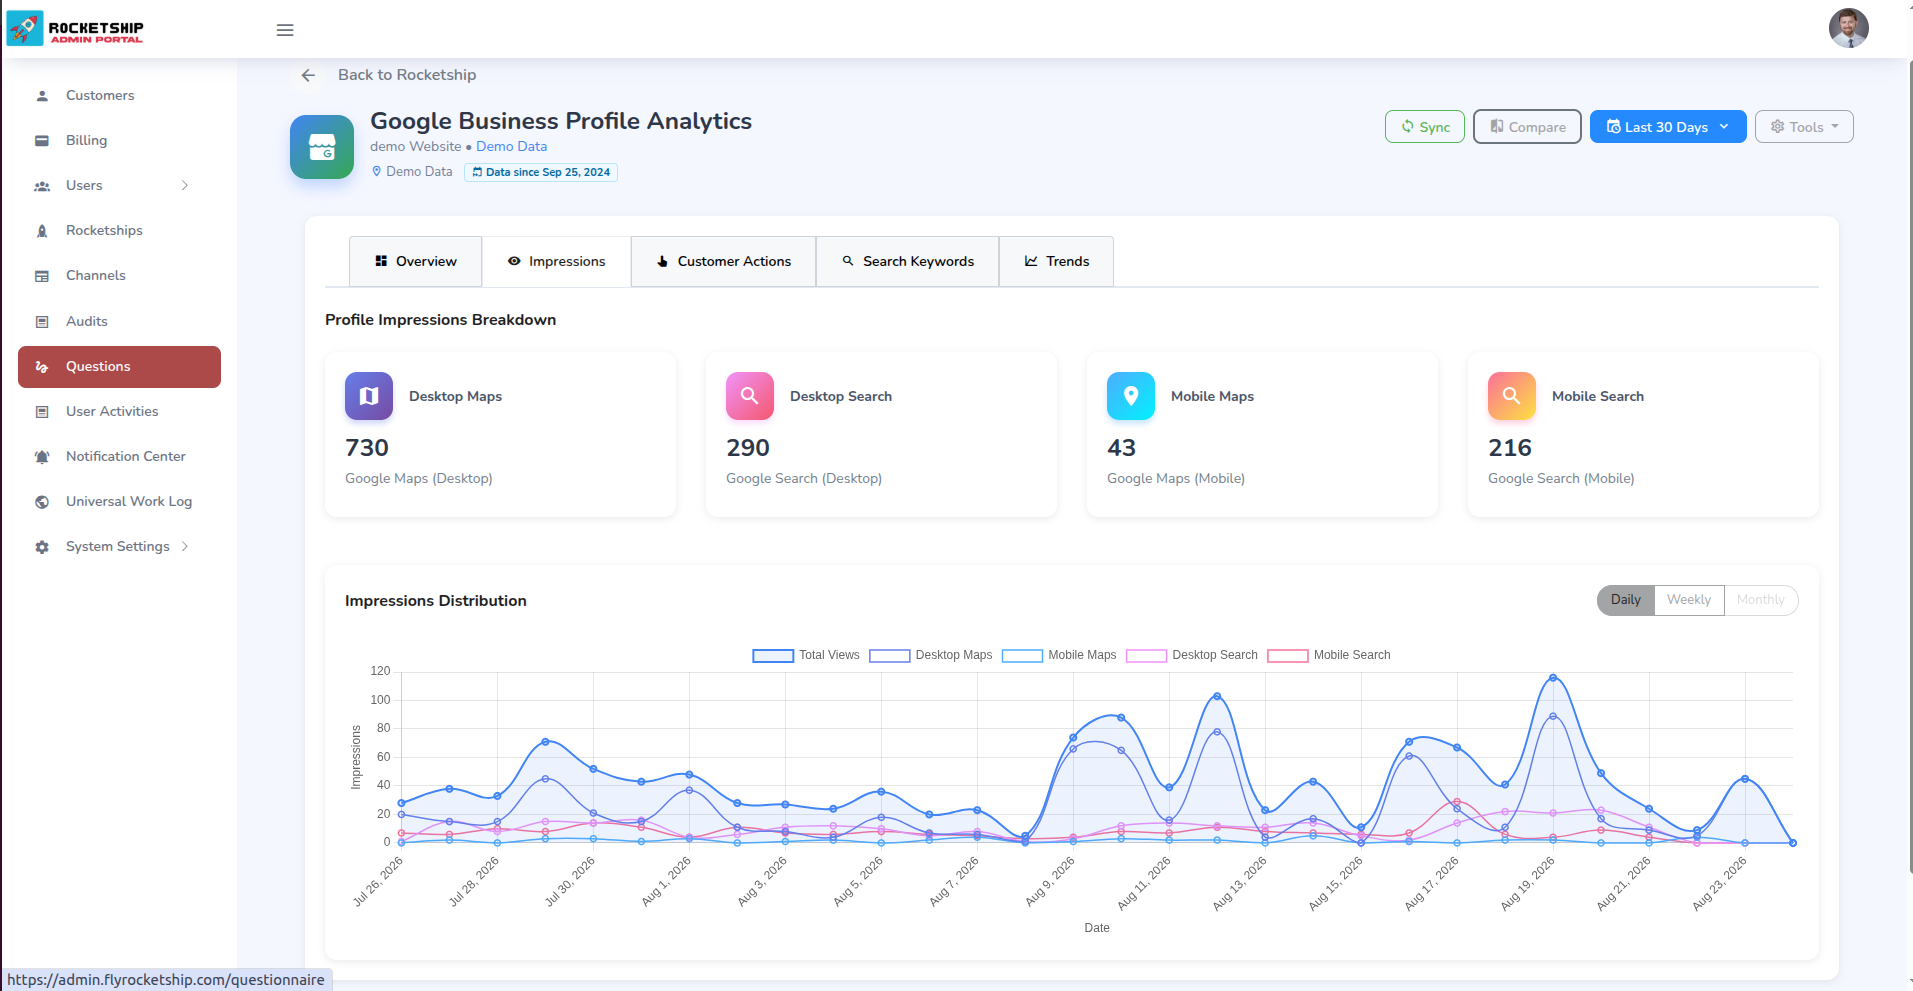Switch chart to Weekly view
This screenshot has width=1913, height=991.
[1689, 600]
